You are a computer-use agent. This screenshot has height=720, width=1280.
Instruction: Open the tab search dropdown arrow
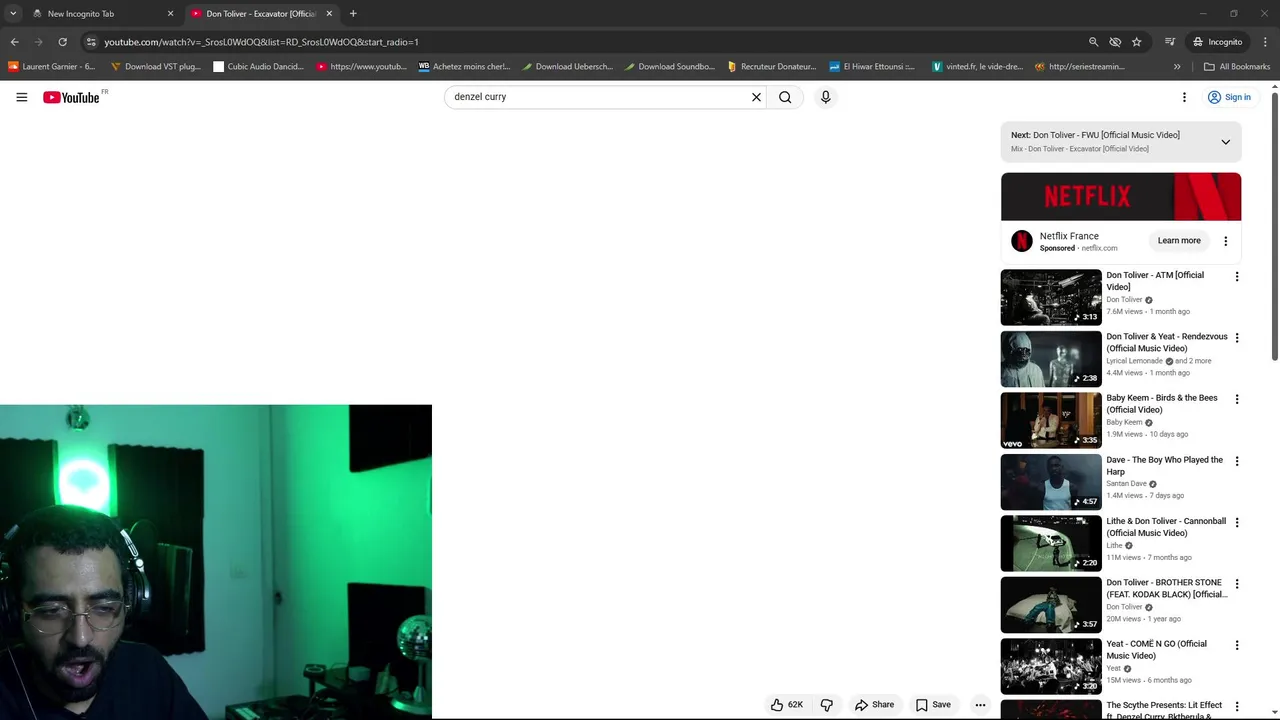pyautogui.click(x=13, y=14)
